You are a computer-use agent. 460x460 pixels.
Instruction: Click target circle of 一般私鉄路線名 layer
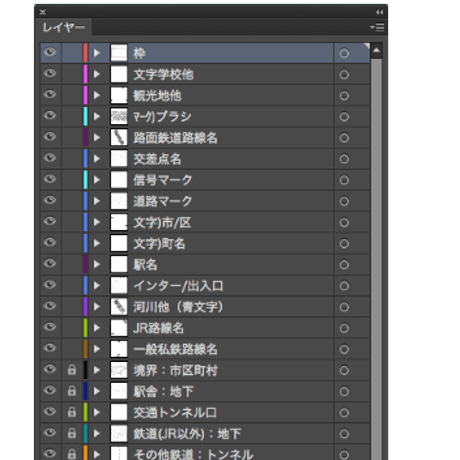pyautogui.click(x=344, y=349)
